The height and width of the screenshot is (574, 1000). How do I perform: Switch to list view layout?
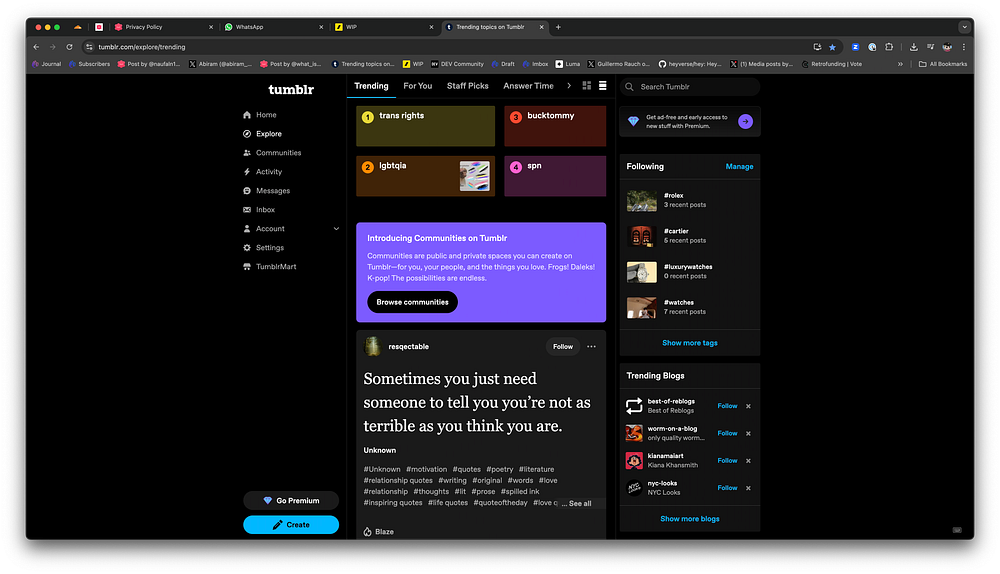pos(603,86)
